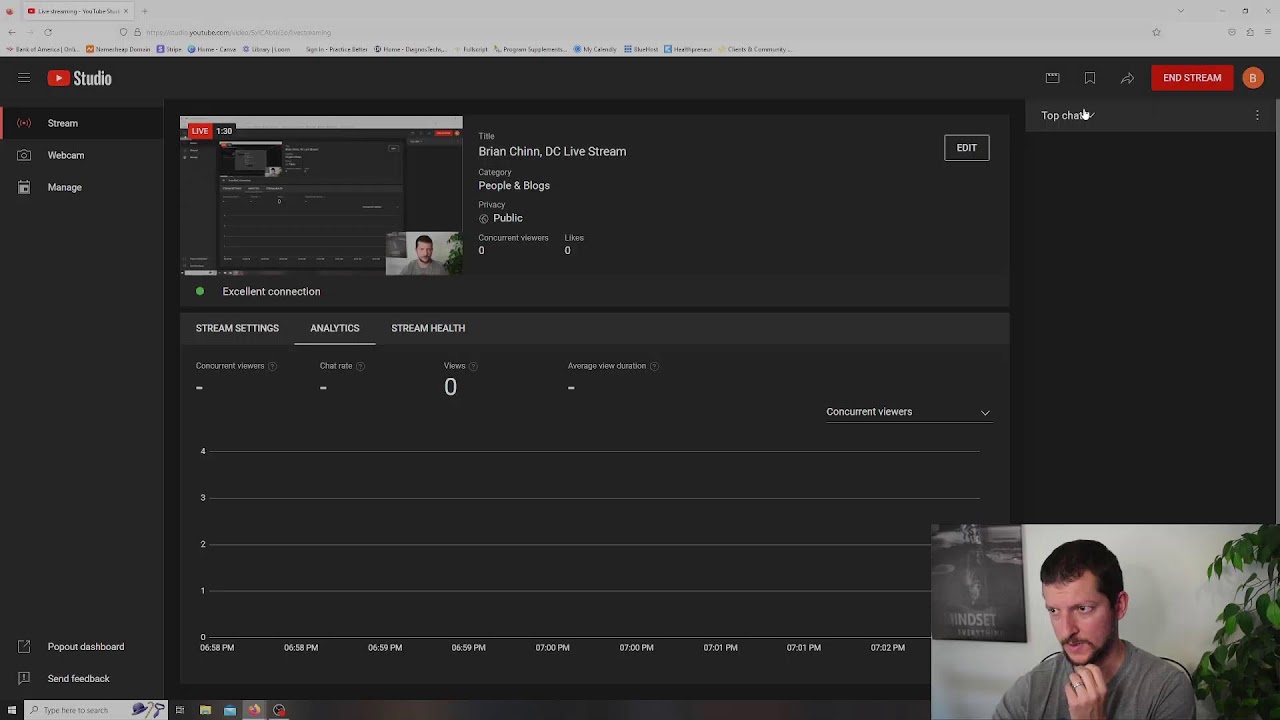Open File Explorer from the taskbar
Image resolution: width=1280 pixels, height=720 pixels.
point(205,710)
